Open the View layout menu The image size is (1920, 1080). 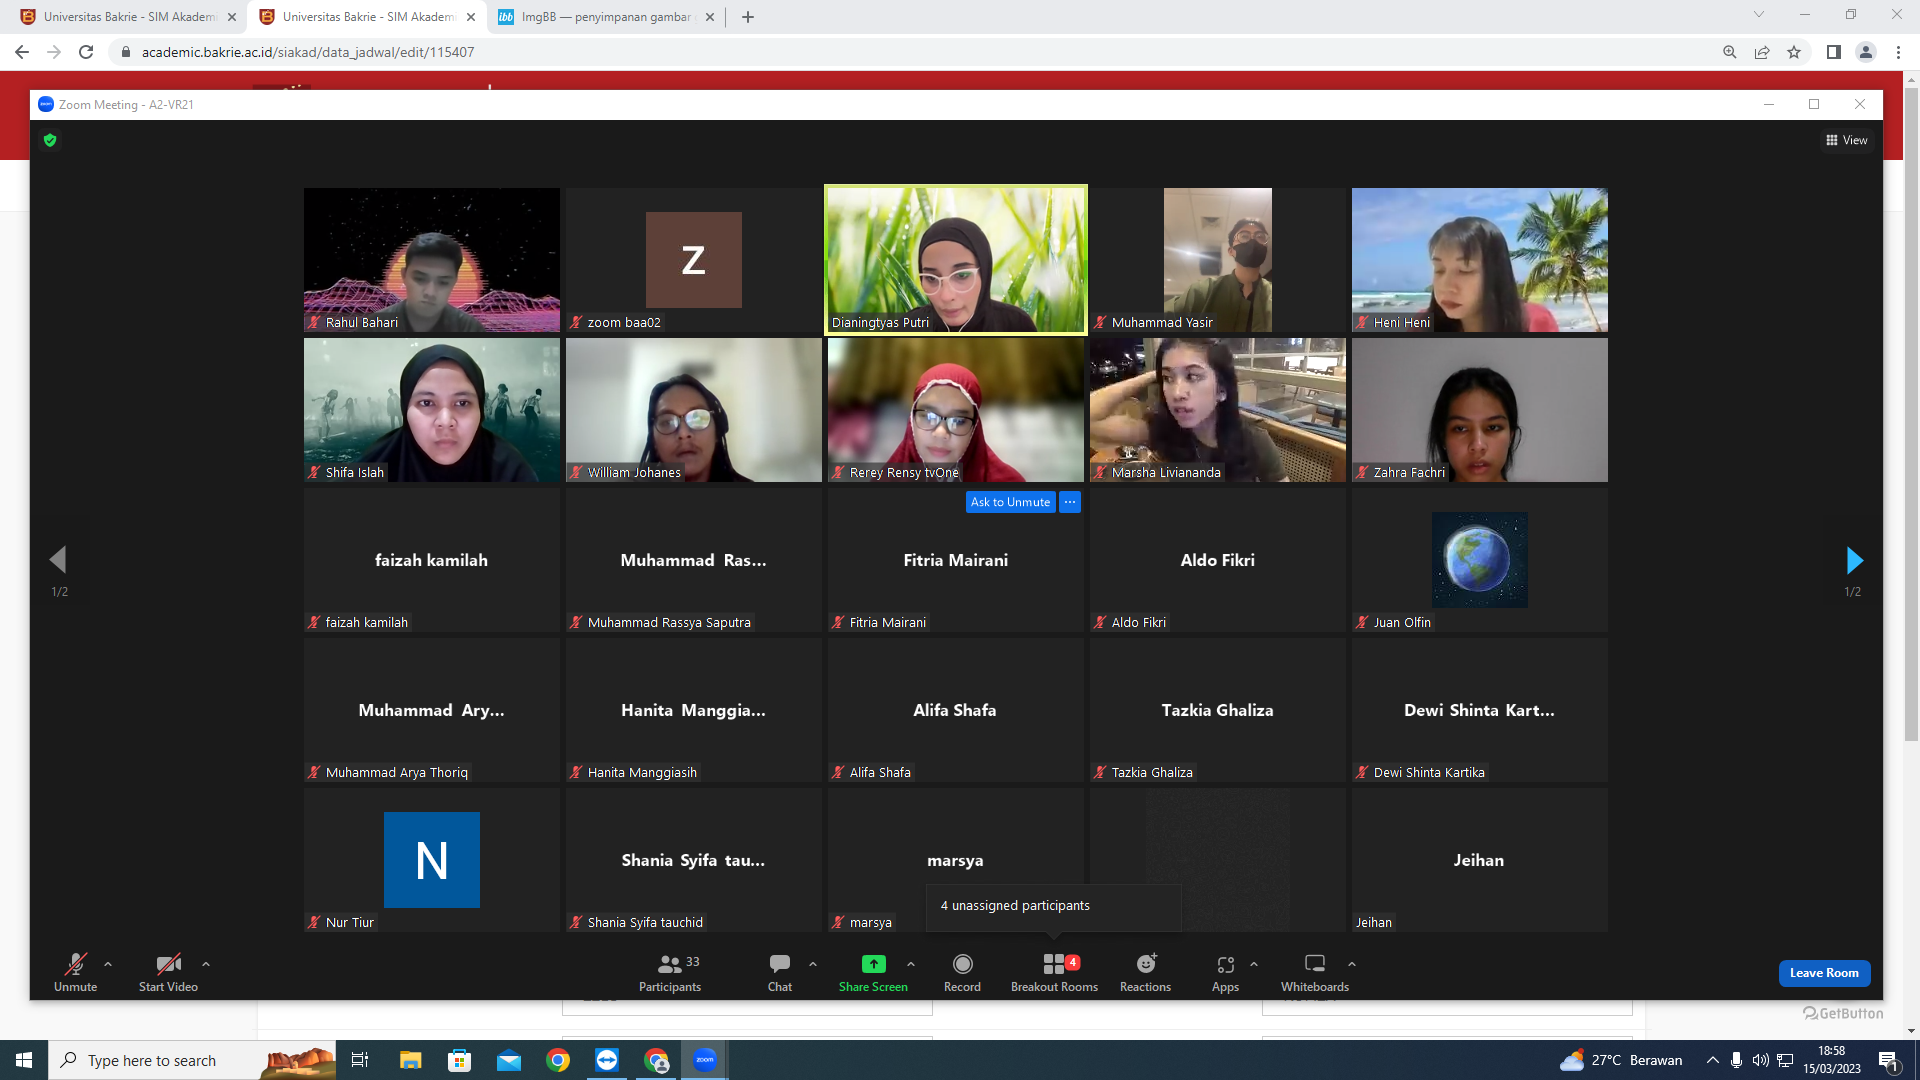coord(1847,140)
